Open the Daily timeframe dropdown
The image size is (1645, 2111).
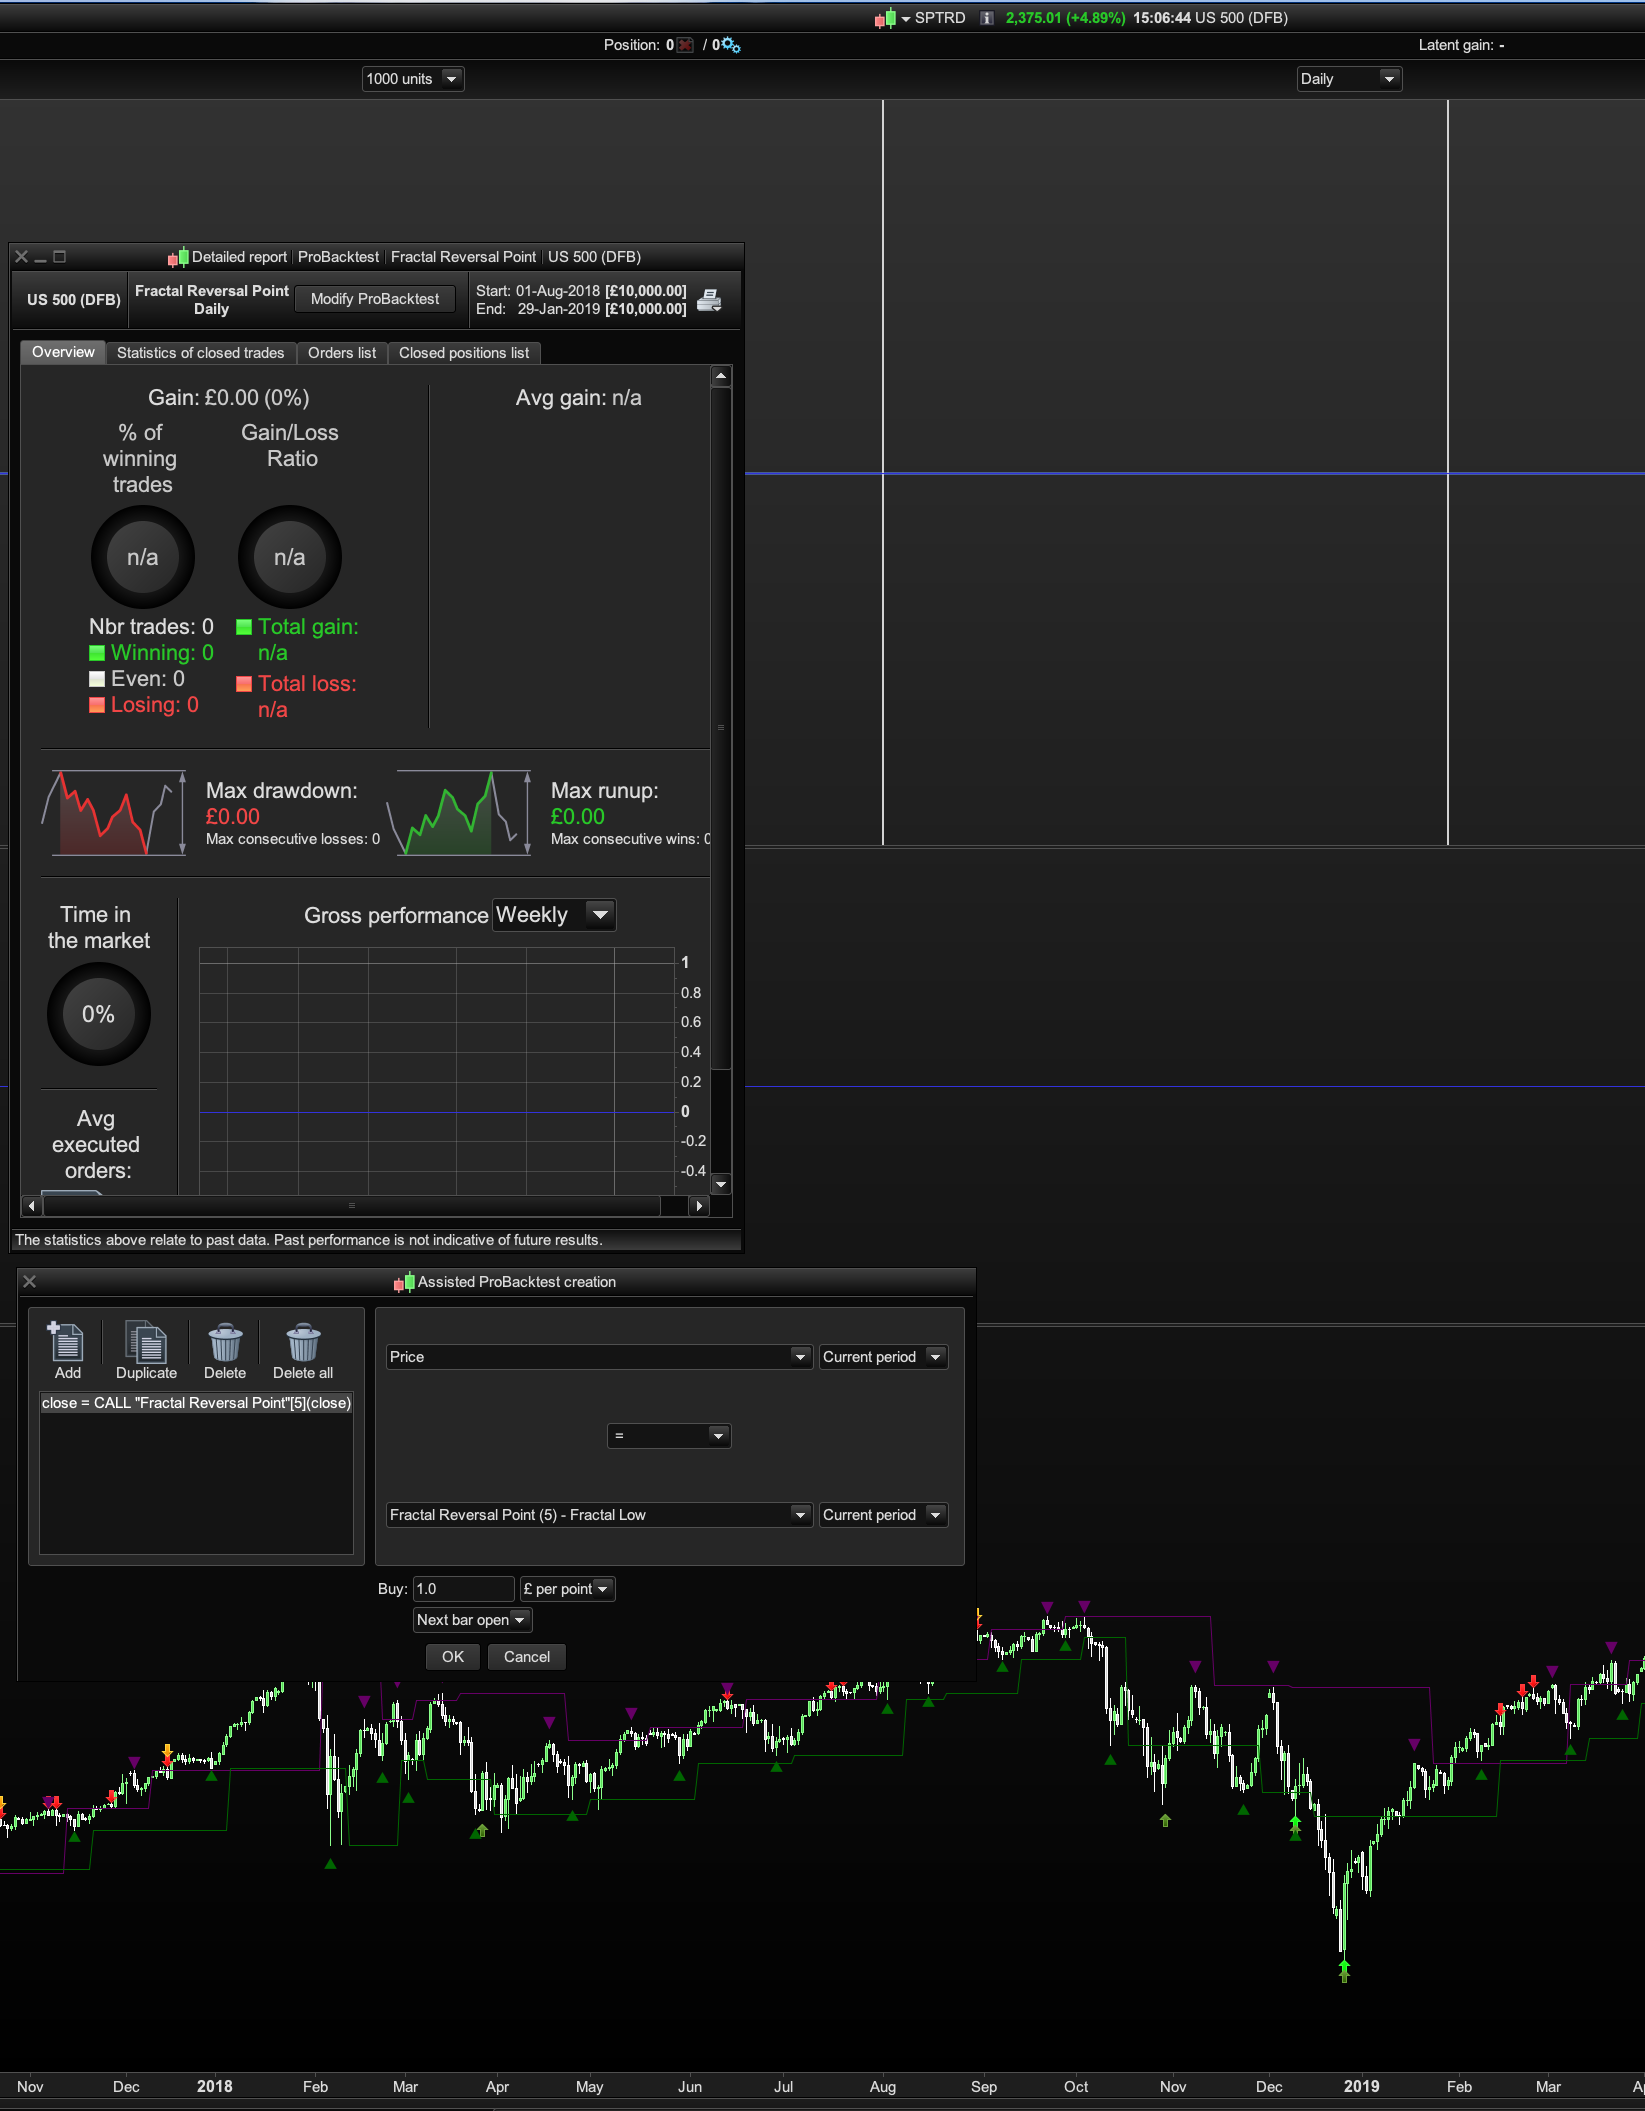tap(1349, 79)
